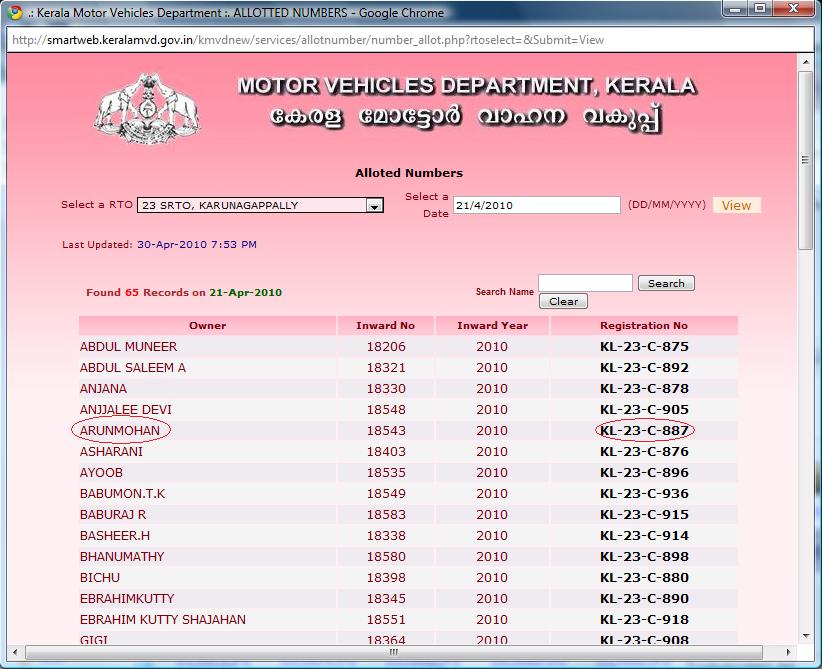Click registration number KL-23-C-887
The height and width of the screenshot is (669, 822).
pyautogui.click(x=644, y=430)
